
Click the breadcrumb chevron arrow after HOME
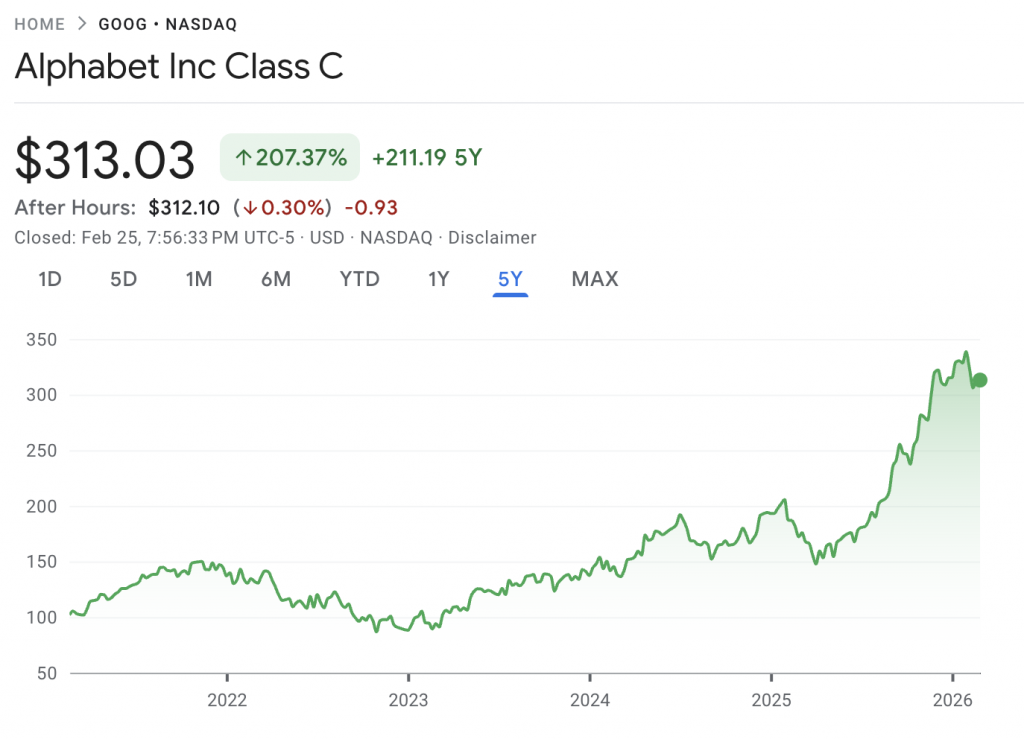pyautogui.click(x=82, y=24)
